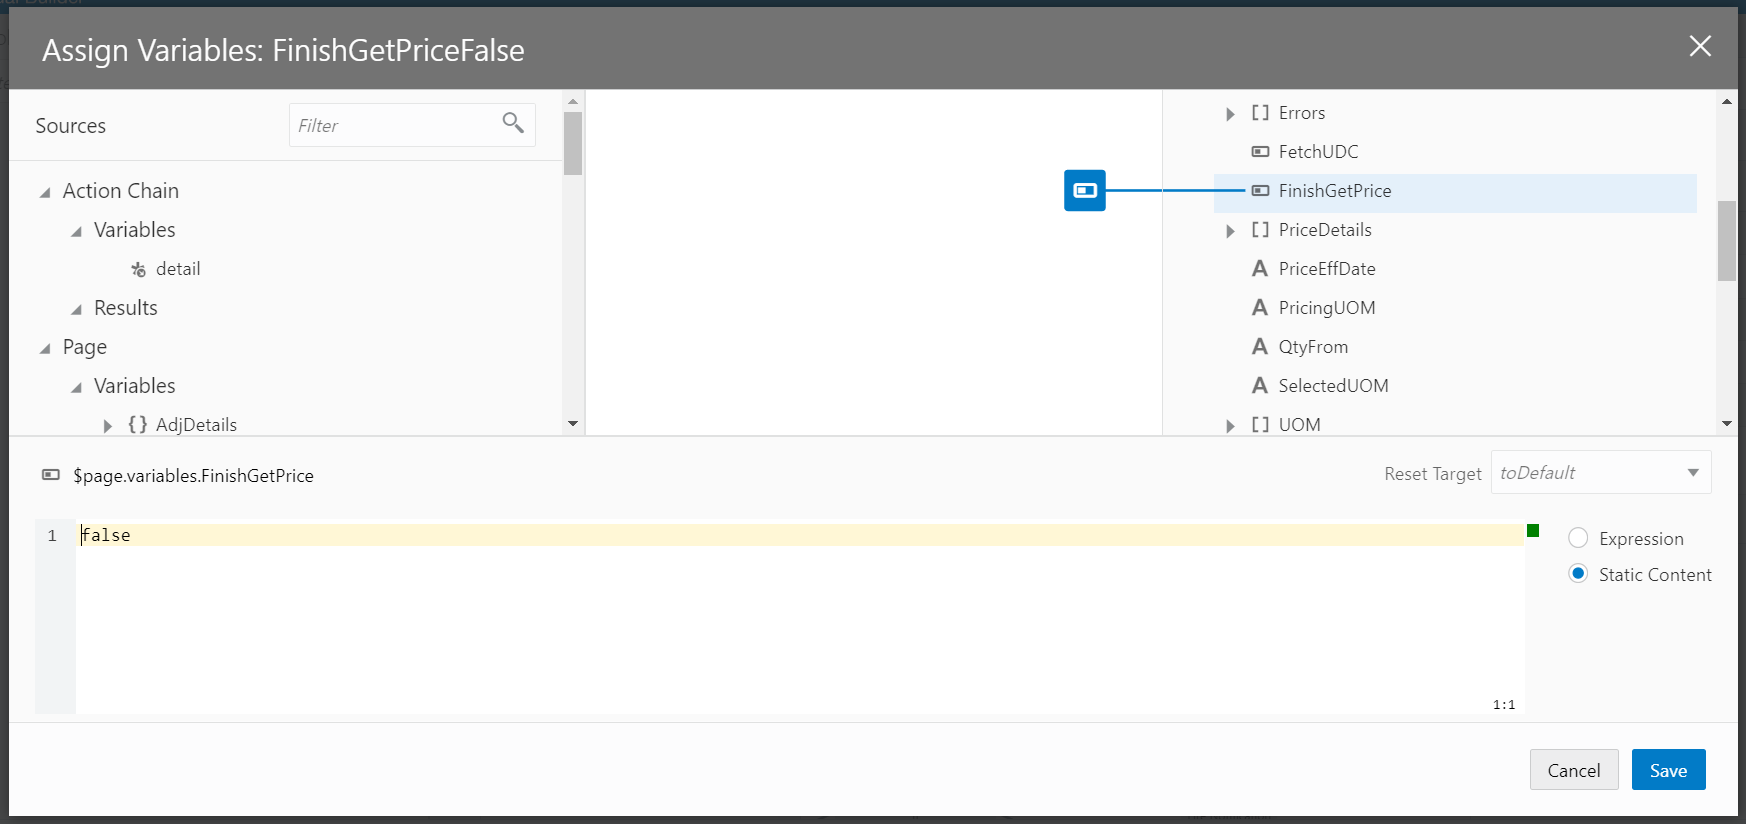The width and height of the screenshot is (1746, 824).
Task: Collapse the Action Chain tree node
Action: pyautogui.click(x=45, y=192)
